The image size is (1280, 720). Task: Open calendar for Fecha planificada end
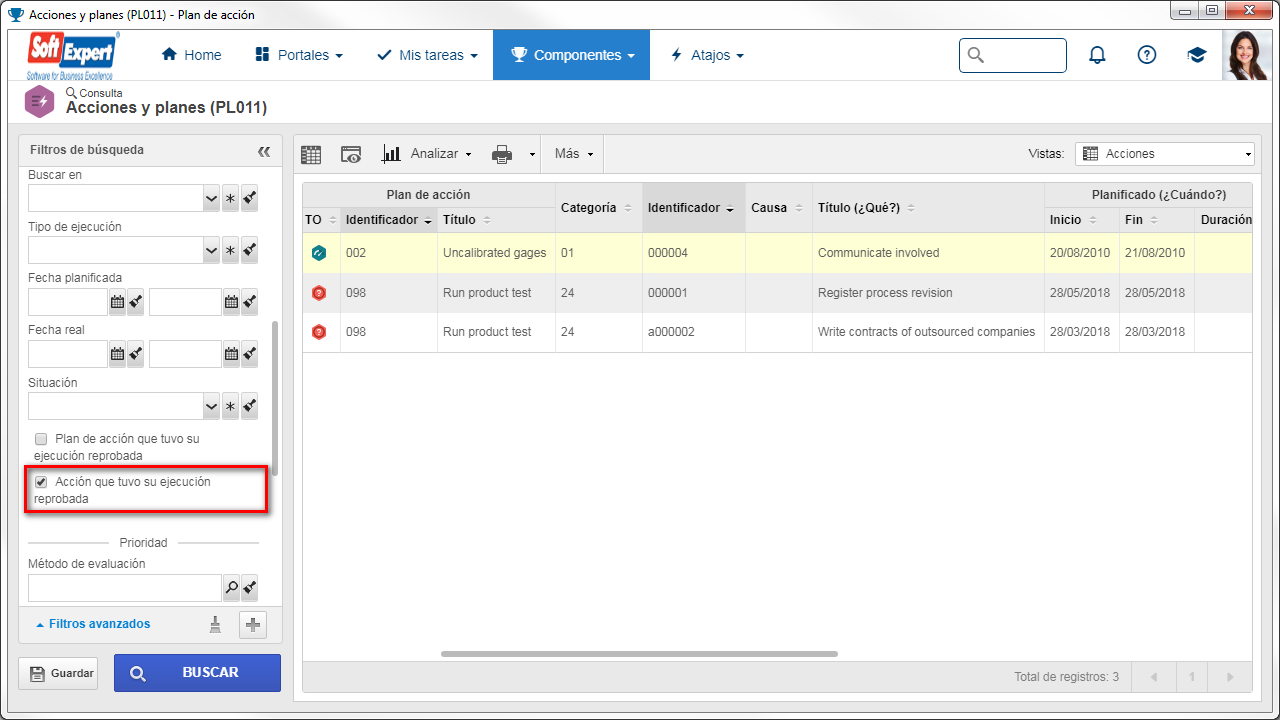pos(231,301)
